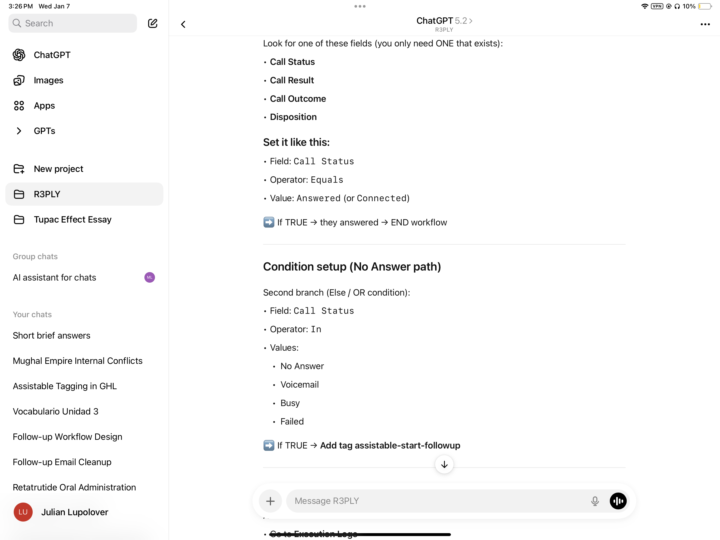This screenshot has height=540, width=720.
Task: Click the headphones status icon
Action: point(677,6)
